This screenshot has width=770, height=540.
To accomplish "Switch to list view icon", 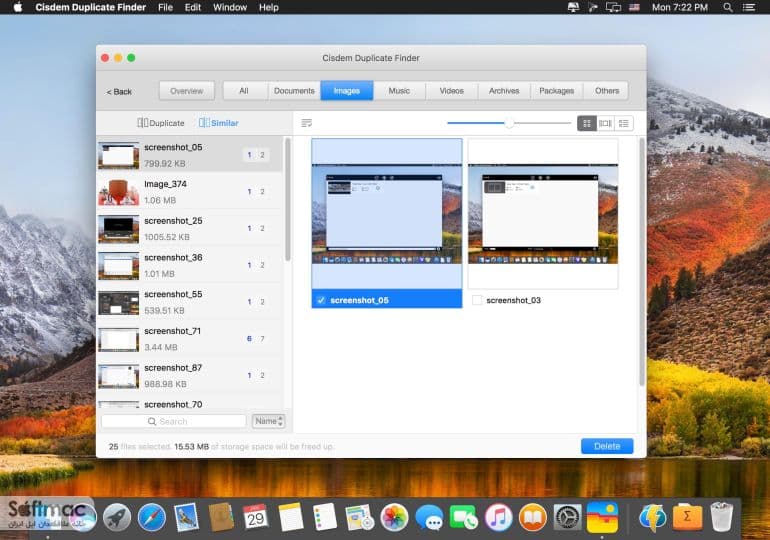I will (624, 123).
